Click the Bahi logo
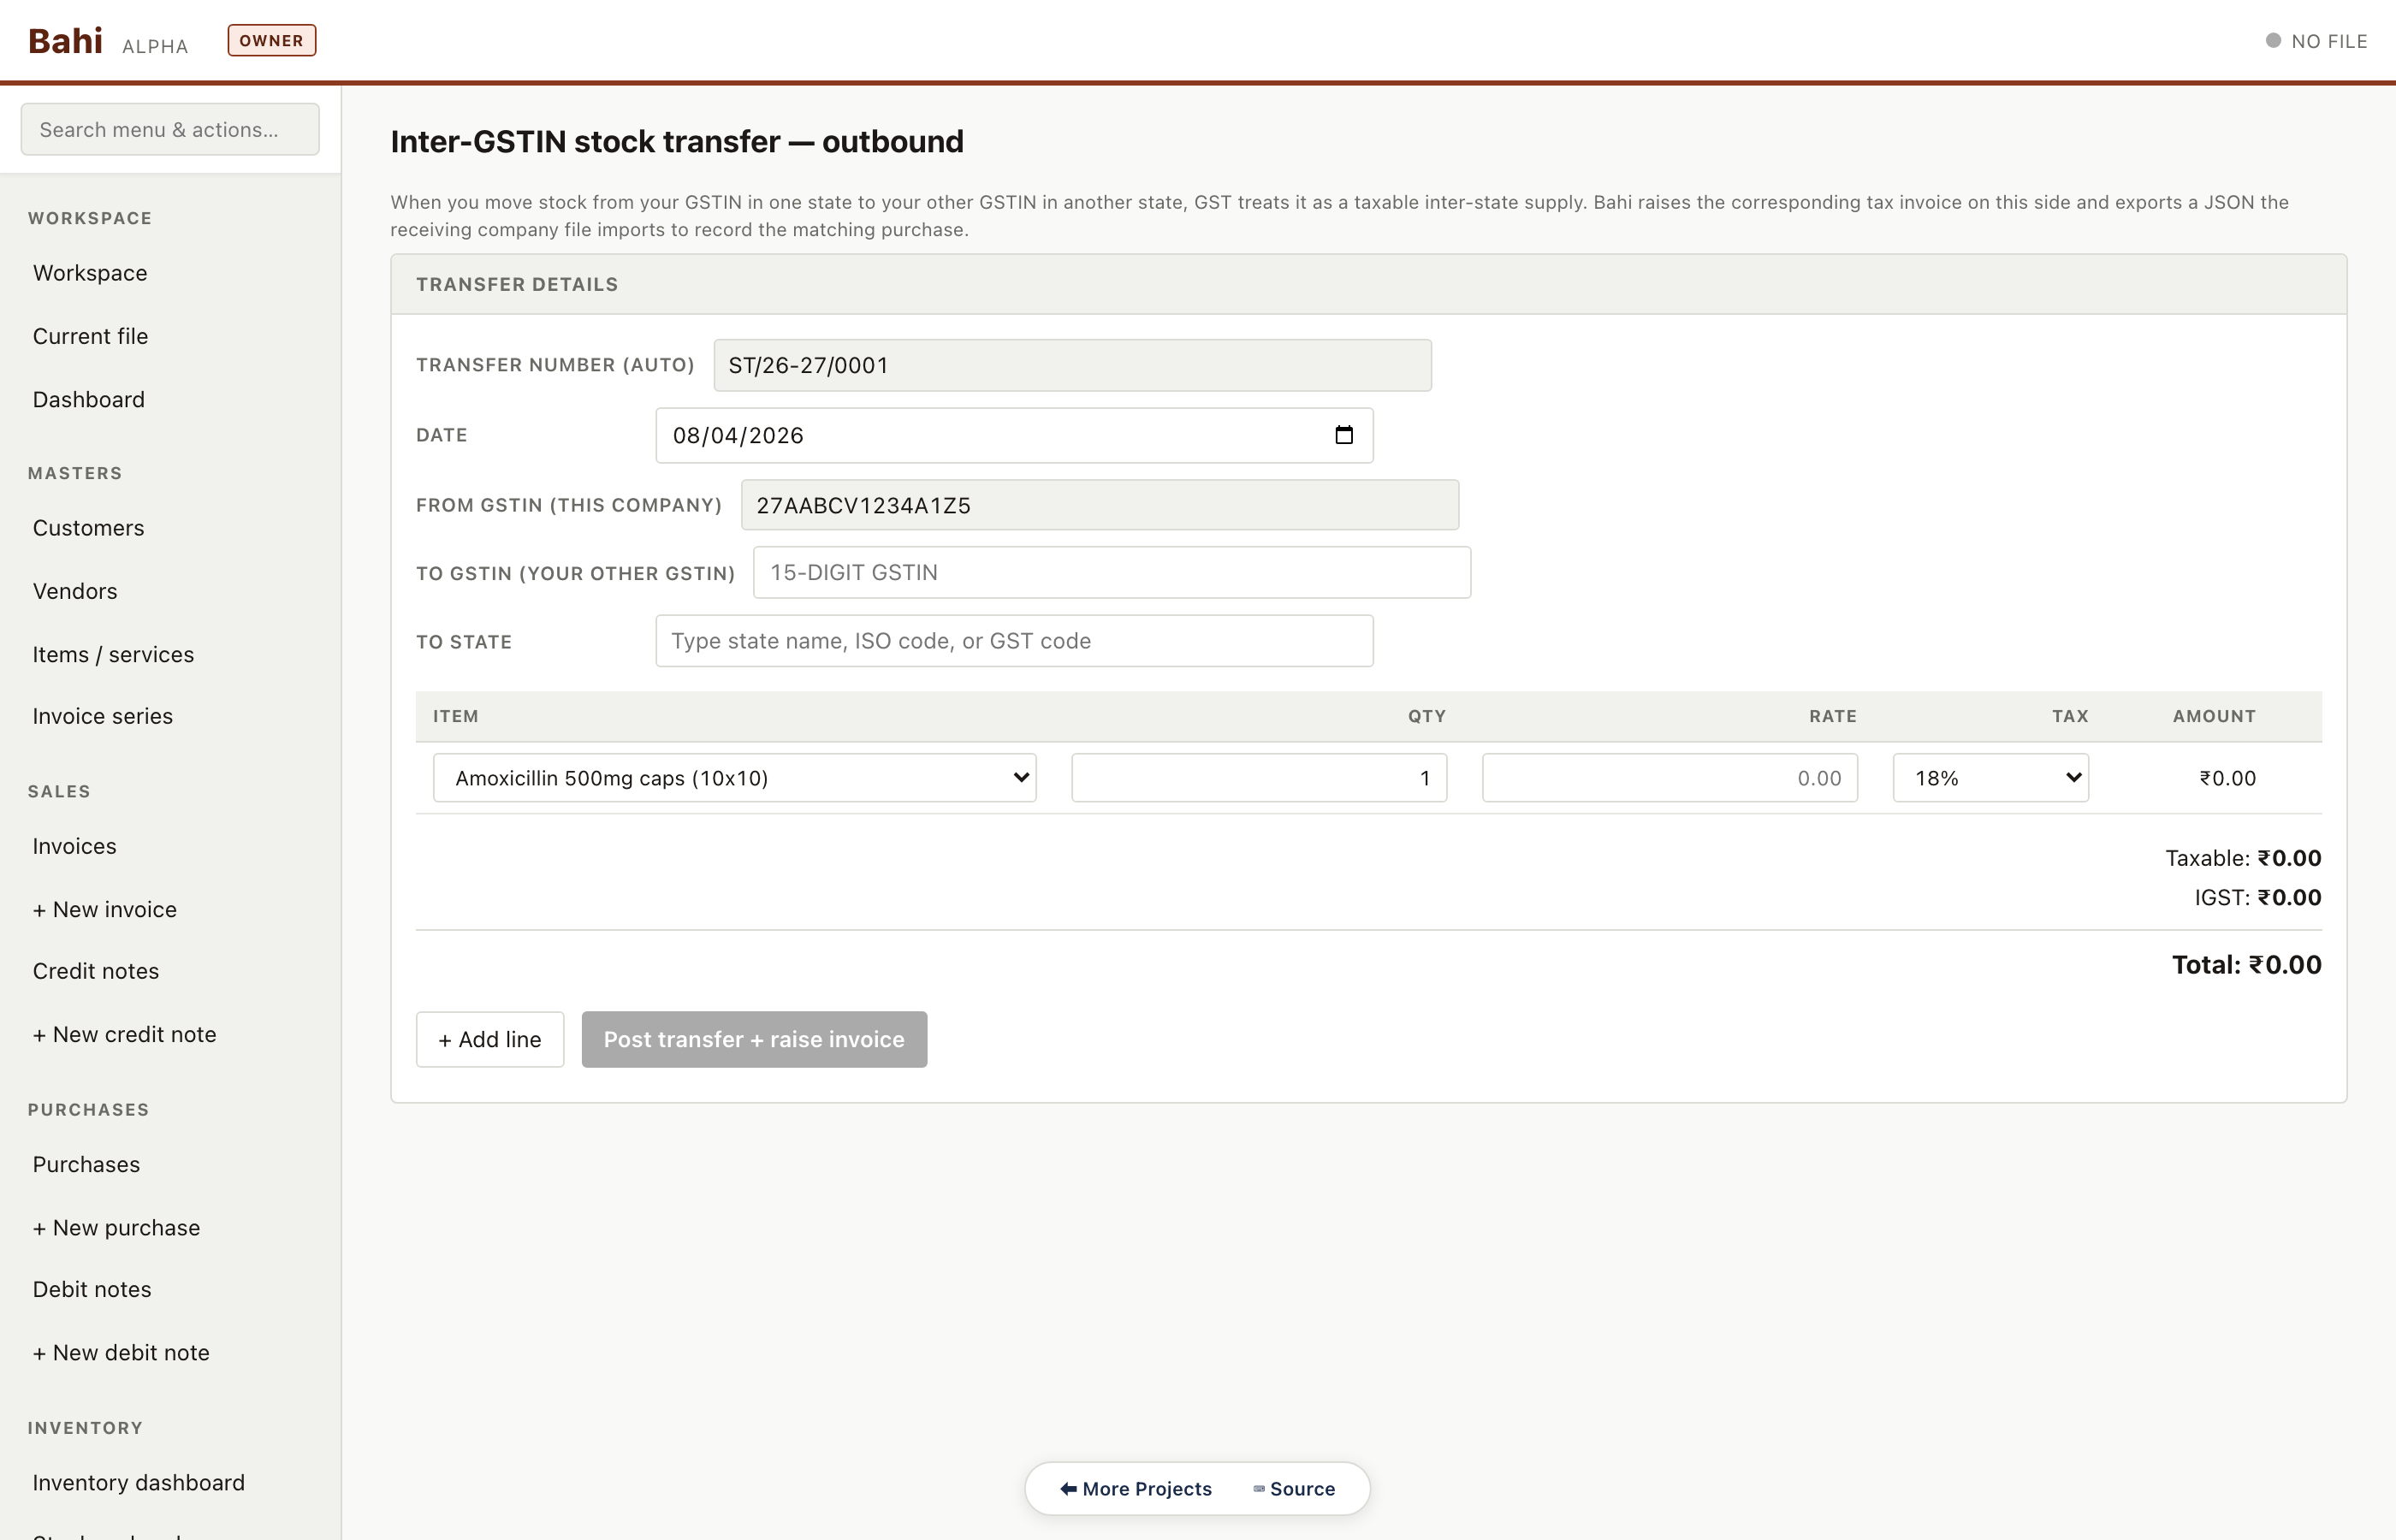2396x1540 pixels. tap(65, 41)
